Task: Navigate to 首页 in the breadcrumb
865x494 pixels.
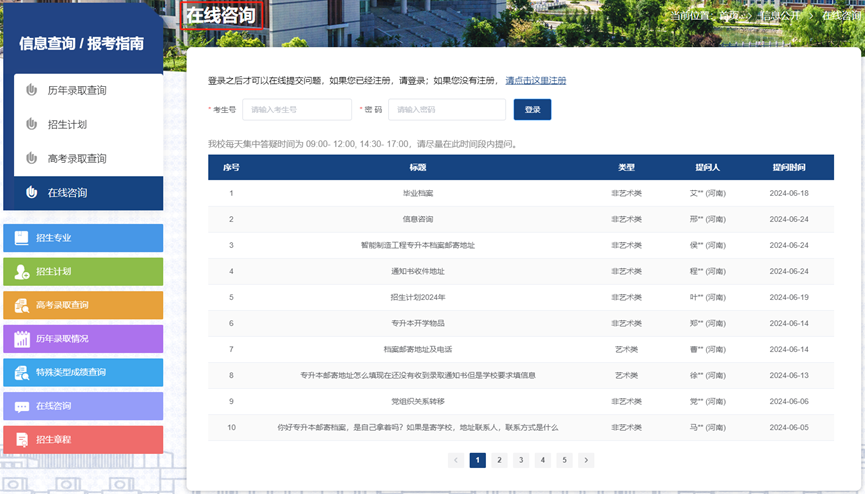Action: point(729,15)
